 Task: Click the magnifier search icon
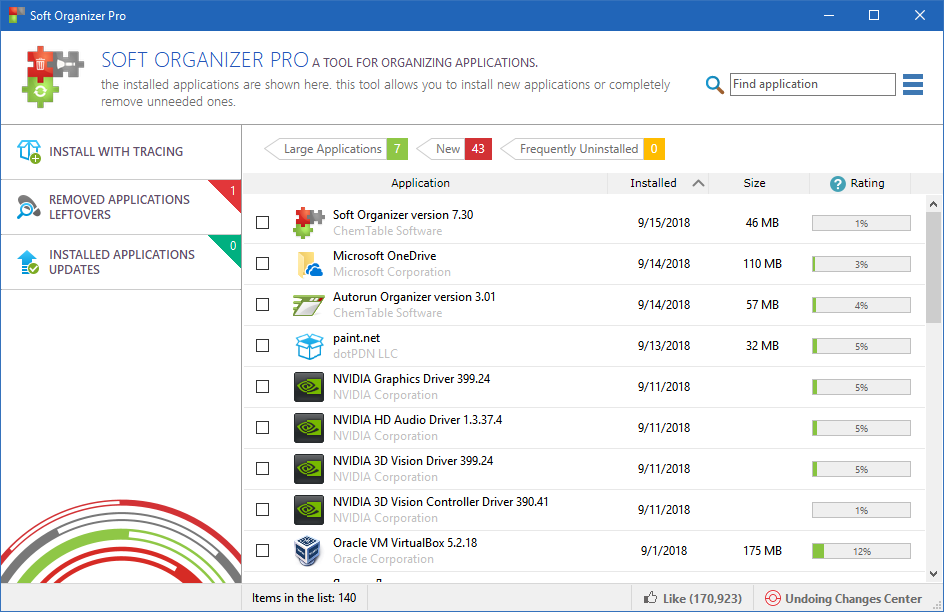pos(714,85)
